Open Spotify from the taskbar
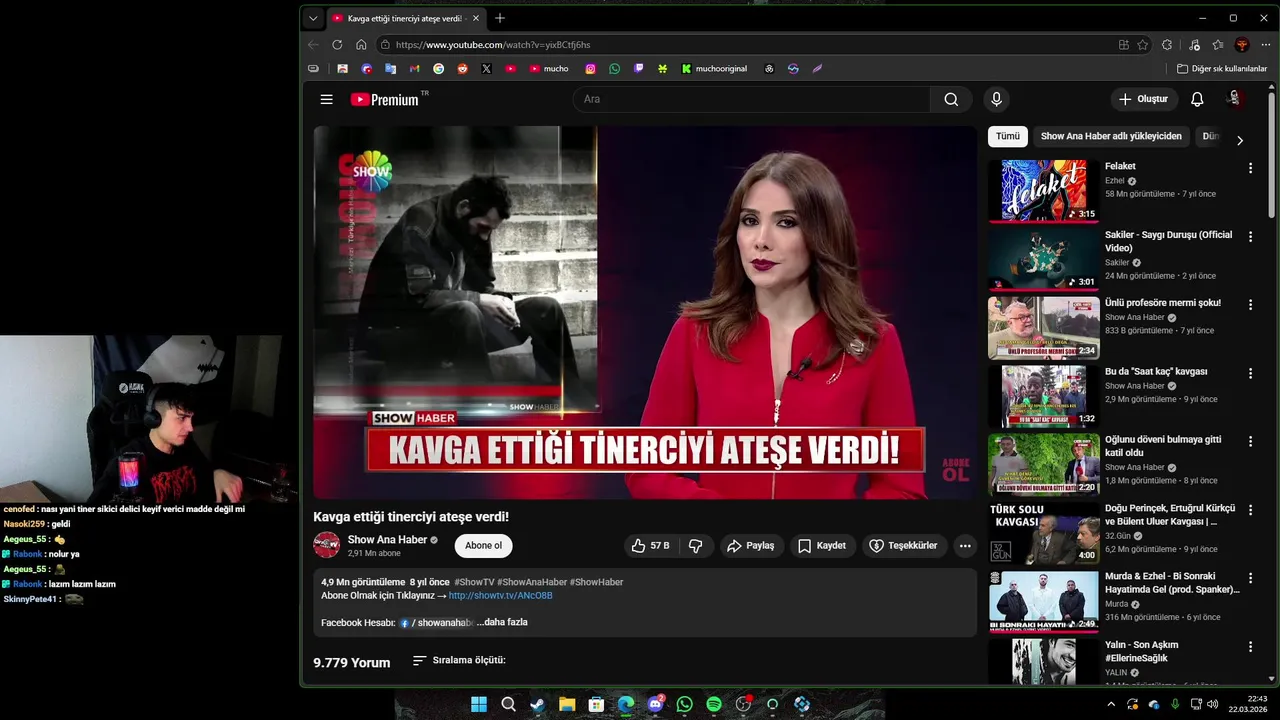The width and height of the screenshot is (1280, 720). tap(714, 704)
